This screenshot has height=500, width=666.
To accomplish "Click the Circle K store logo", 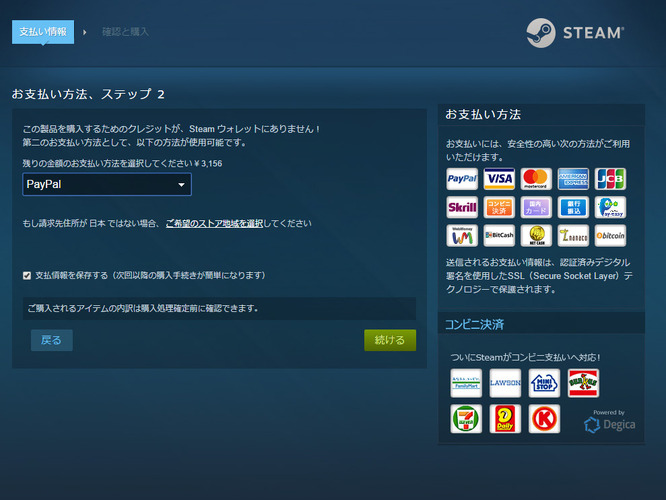I will click(x=544, y=419).
